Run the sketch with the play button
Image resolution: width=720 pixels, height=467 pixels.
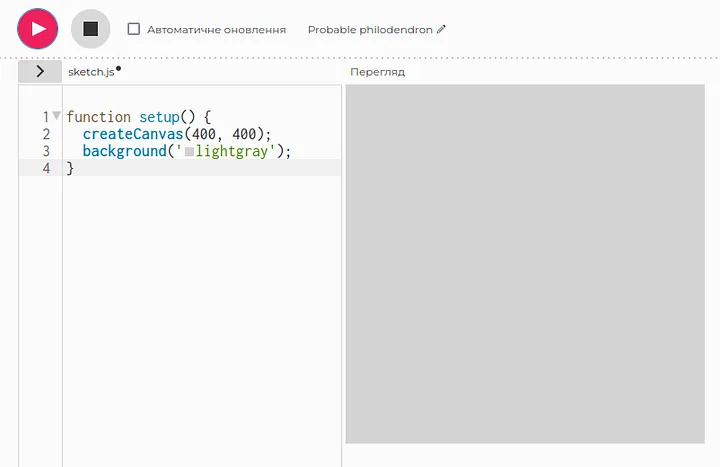click(38, 29)
